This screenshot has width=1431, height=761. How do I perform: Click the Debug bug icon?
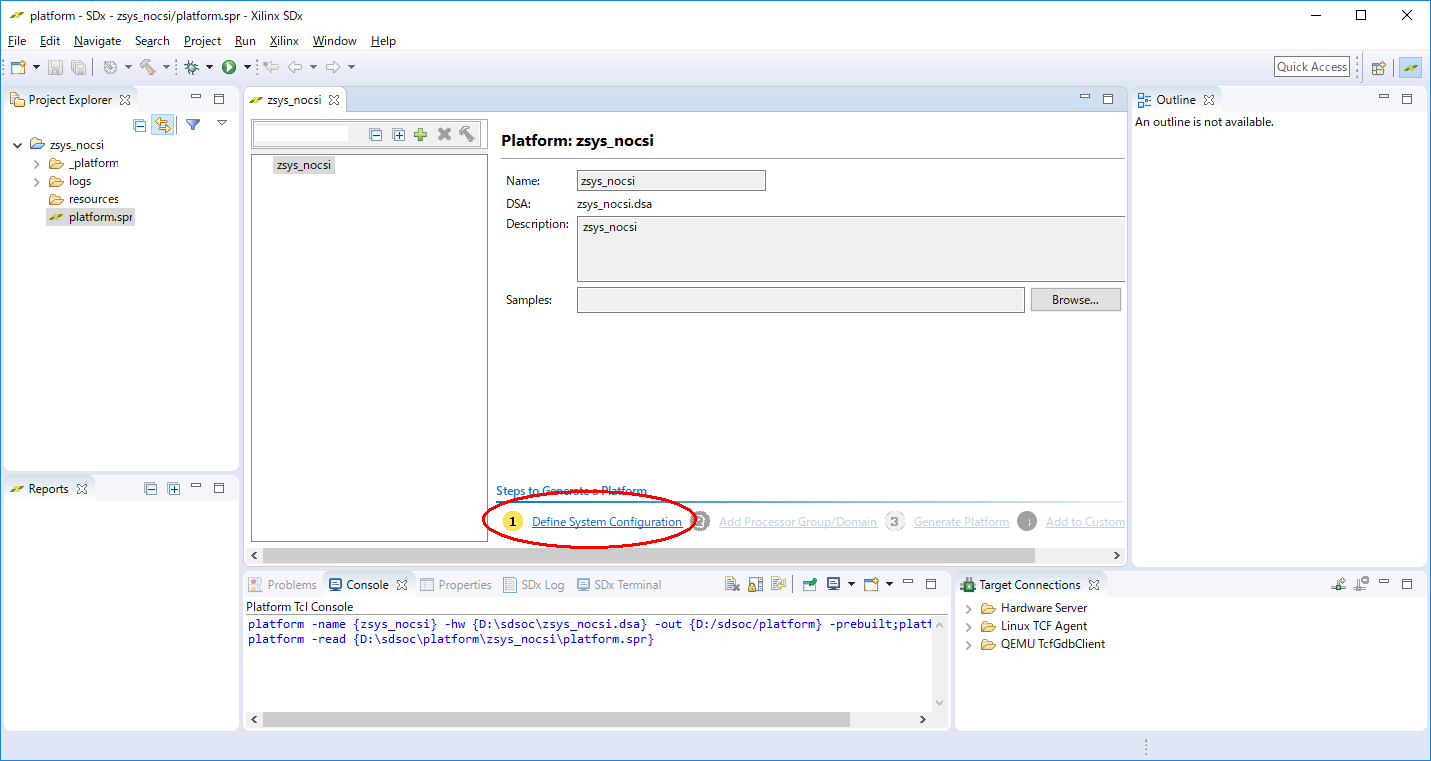coord(191,67)
